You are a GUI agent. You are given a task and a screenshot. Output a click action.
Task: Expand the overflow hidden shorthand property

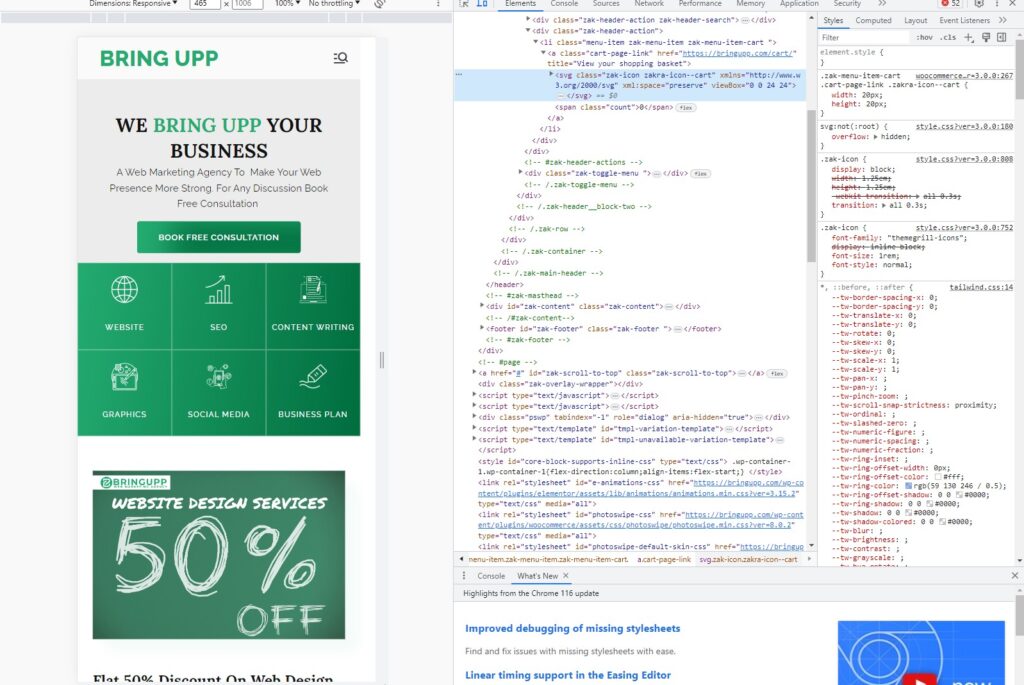click(x=876, y=137)
